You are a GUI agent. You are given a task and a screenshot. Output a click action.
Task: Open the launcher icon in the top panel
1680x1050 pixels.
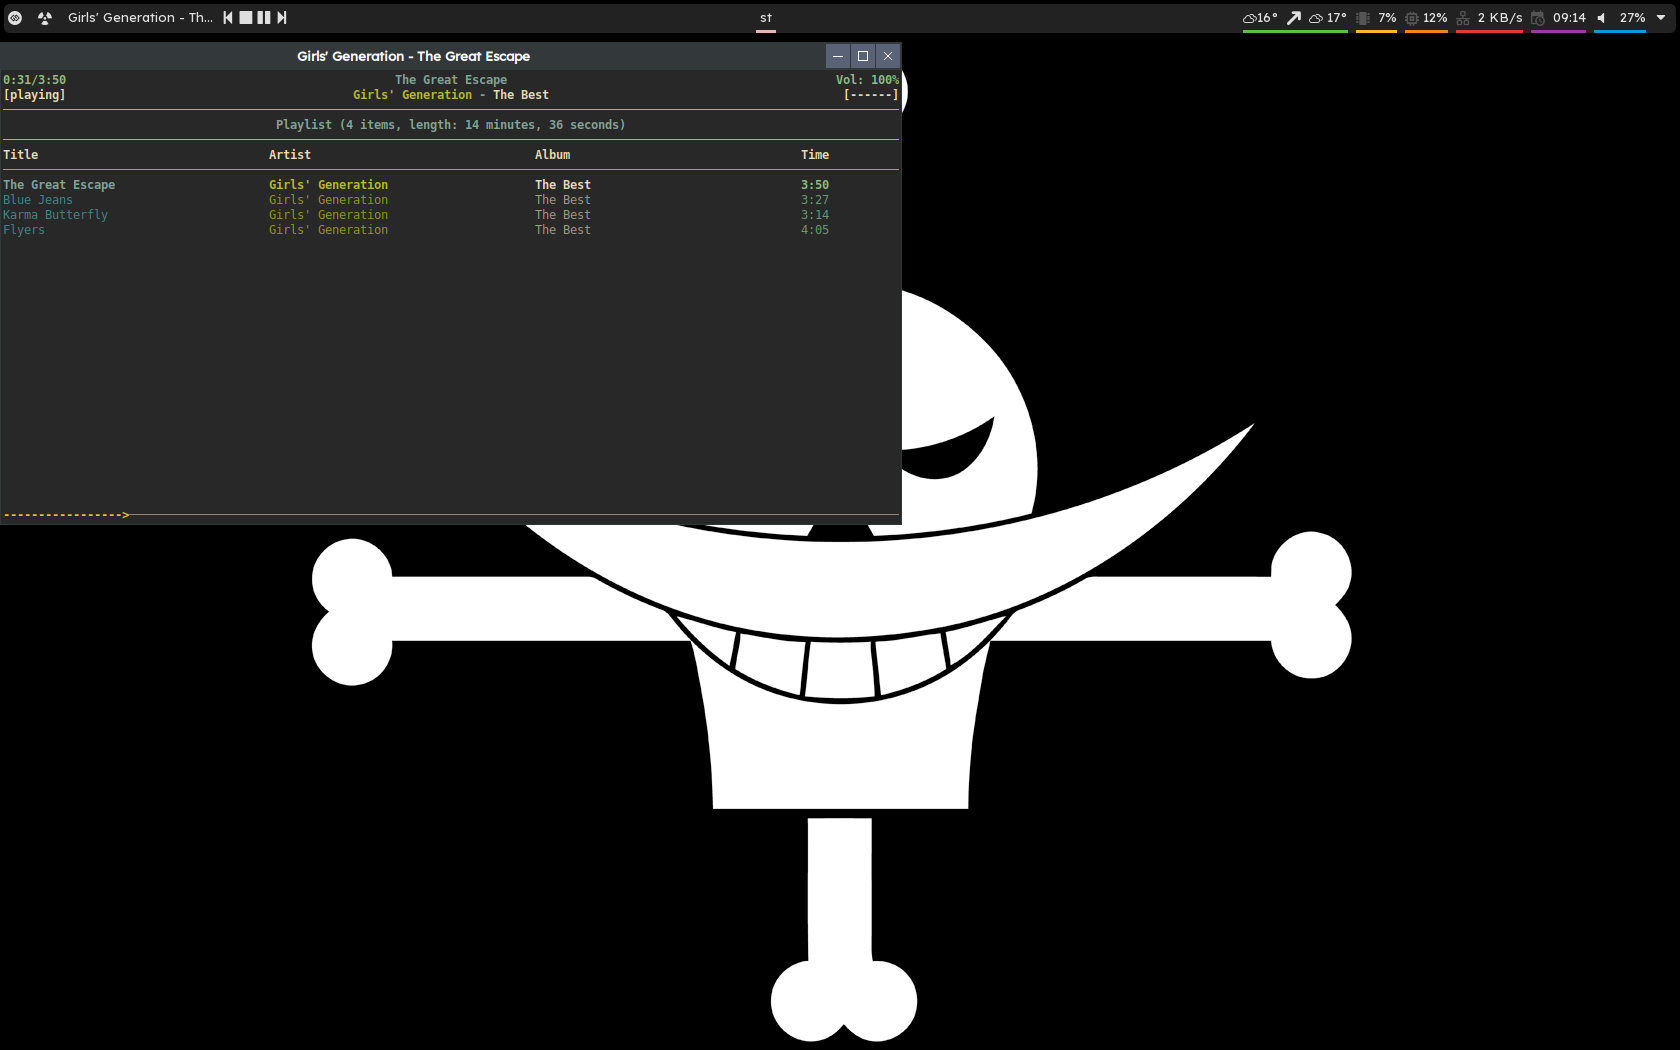click(15, 18)
